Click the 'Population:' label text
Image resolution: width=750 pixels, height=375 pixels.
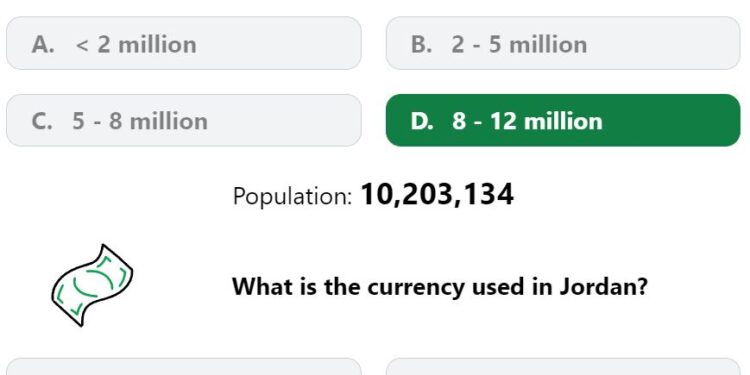pos(292,196)
